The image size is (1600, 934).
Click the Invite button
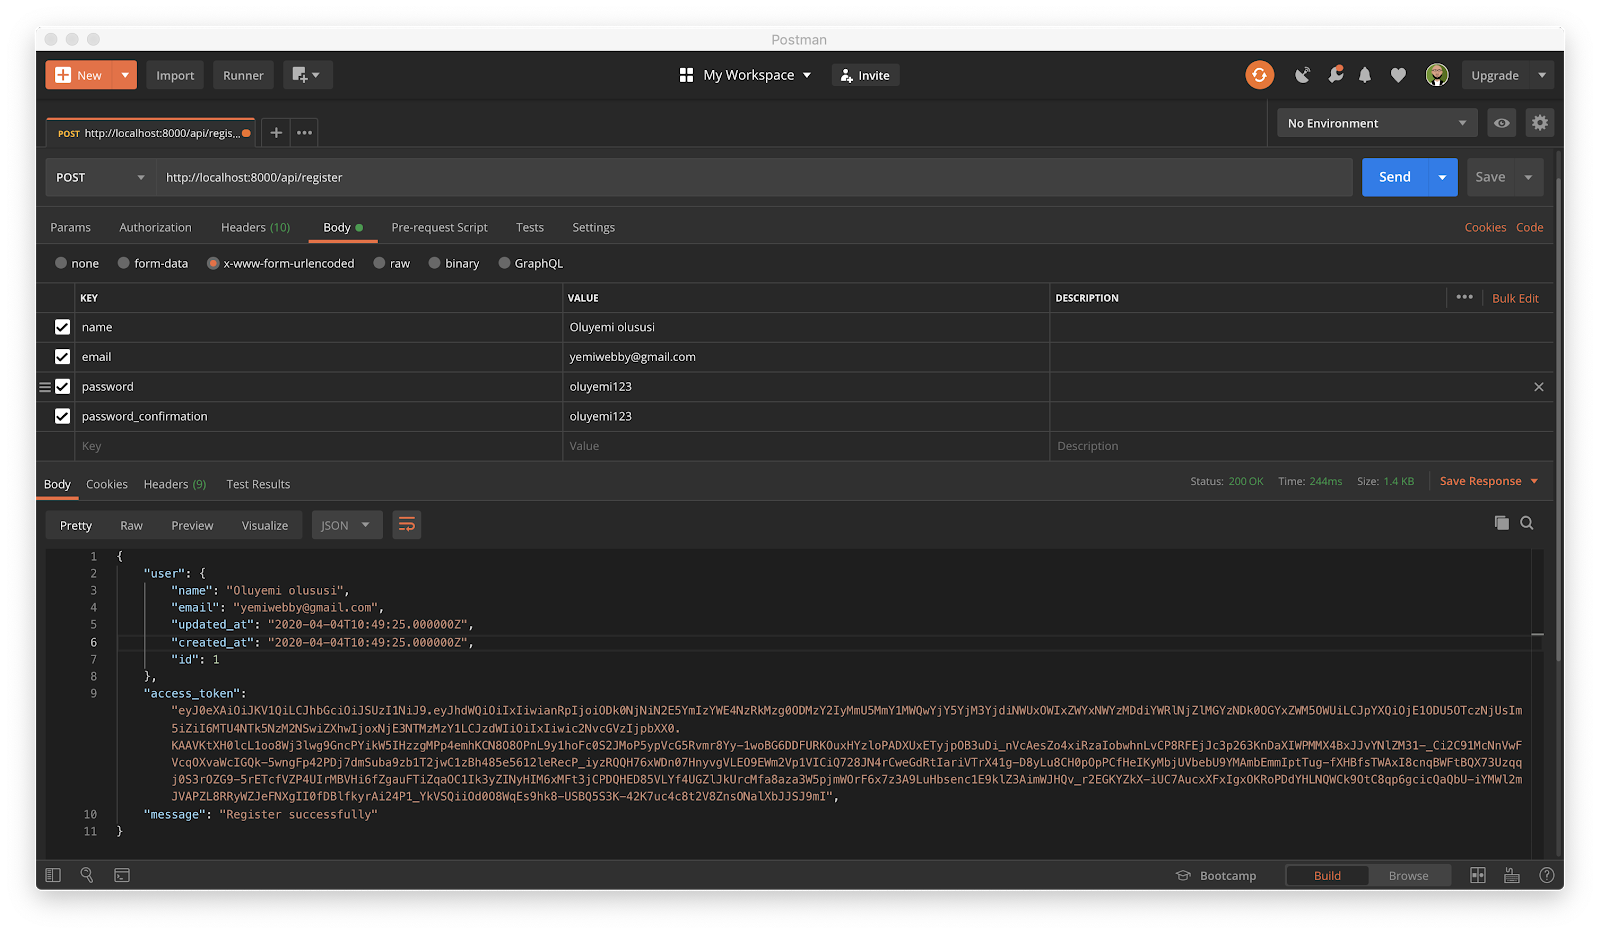(x=865, y=75)
